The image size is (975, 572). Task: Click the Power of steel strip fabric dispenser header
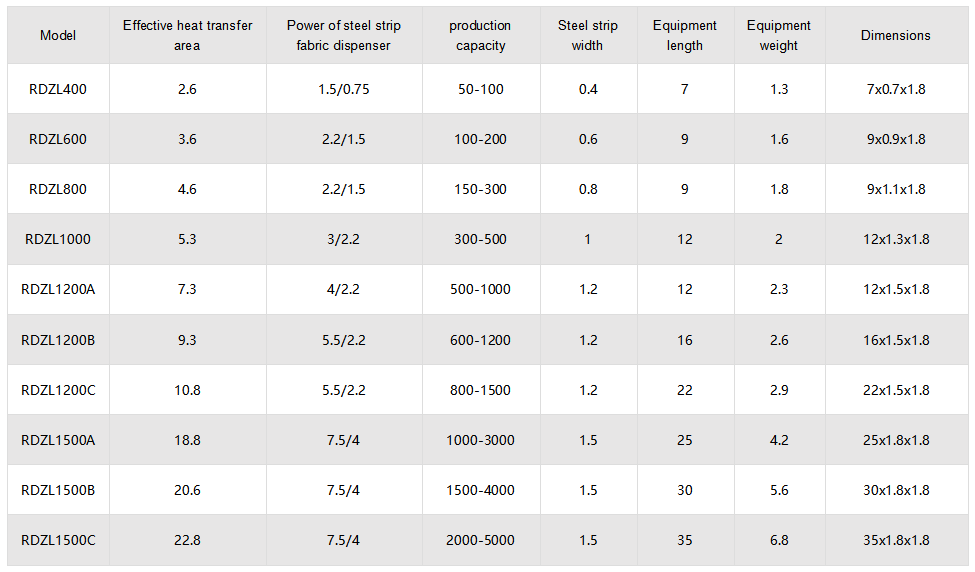343,36
